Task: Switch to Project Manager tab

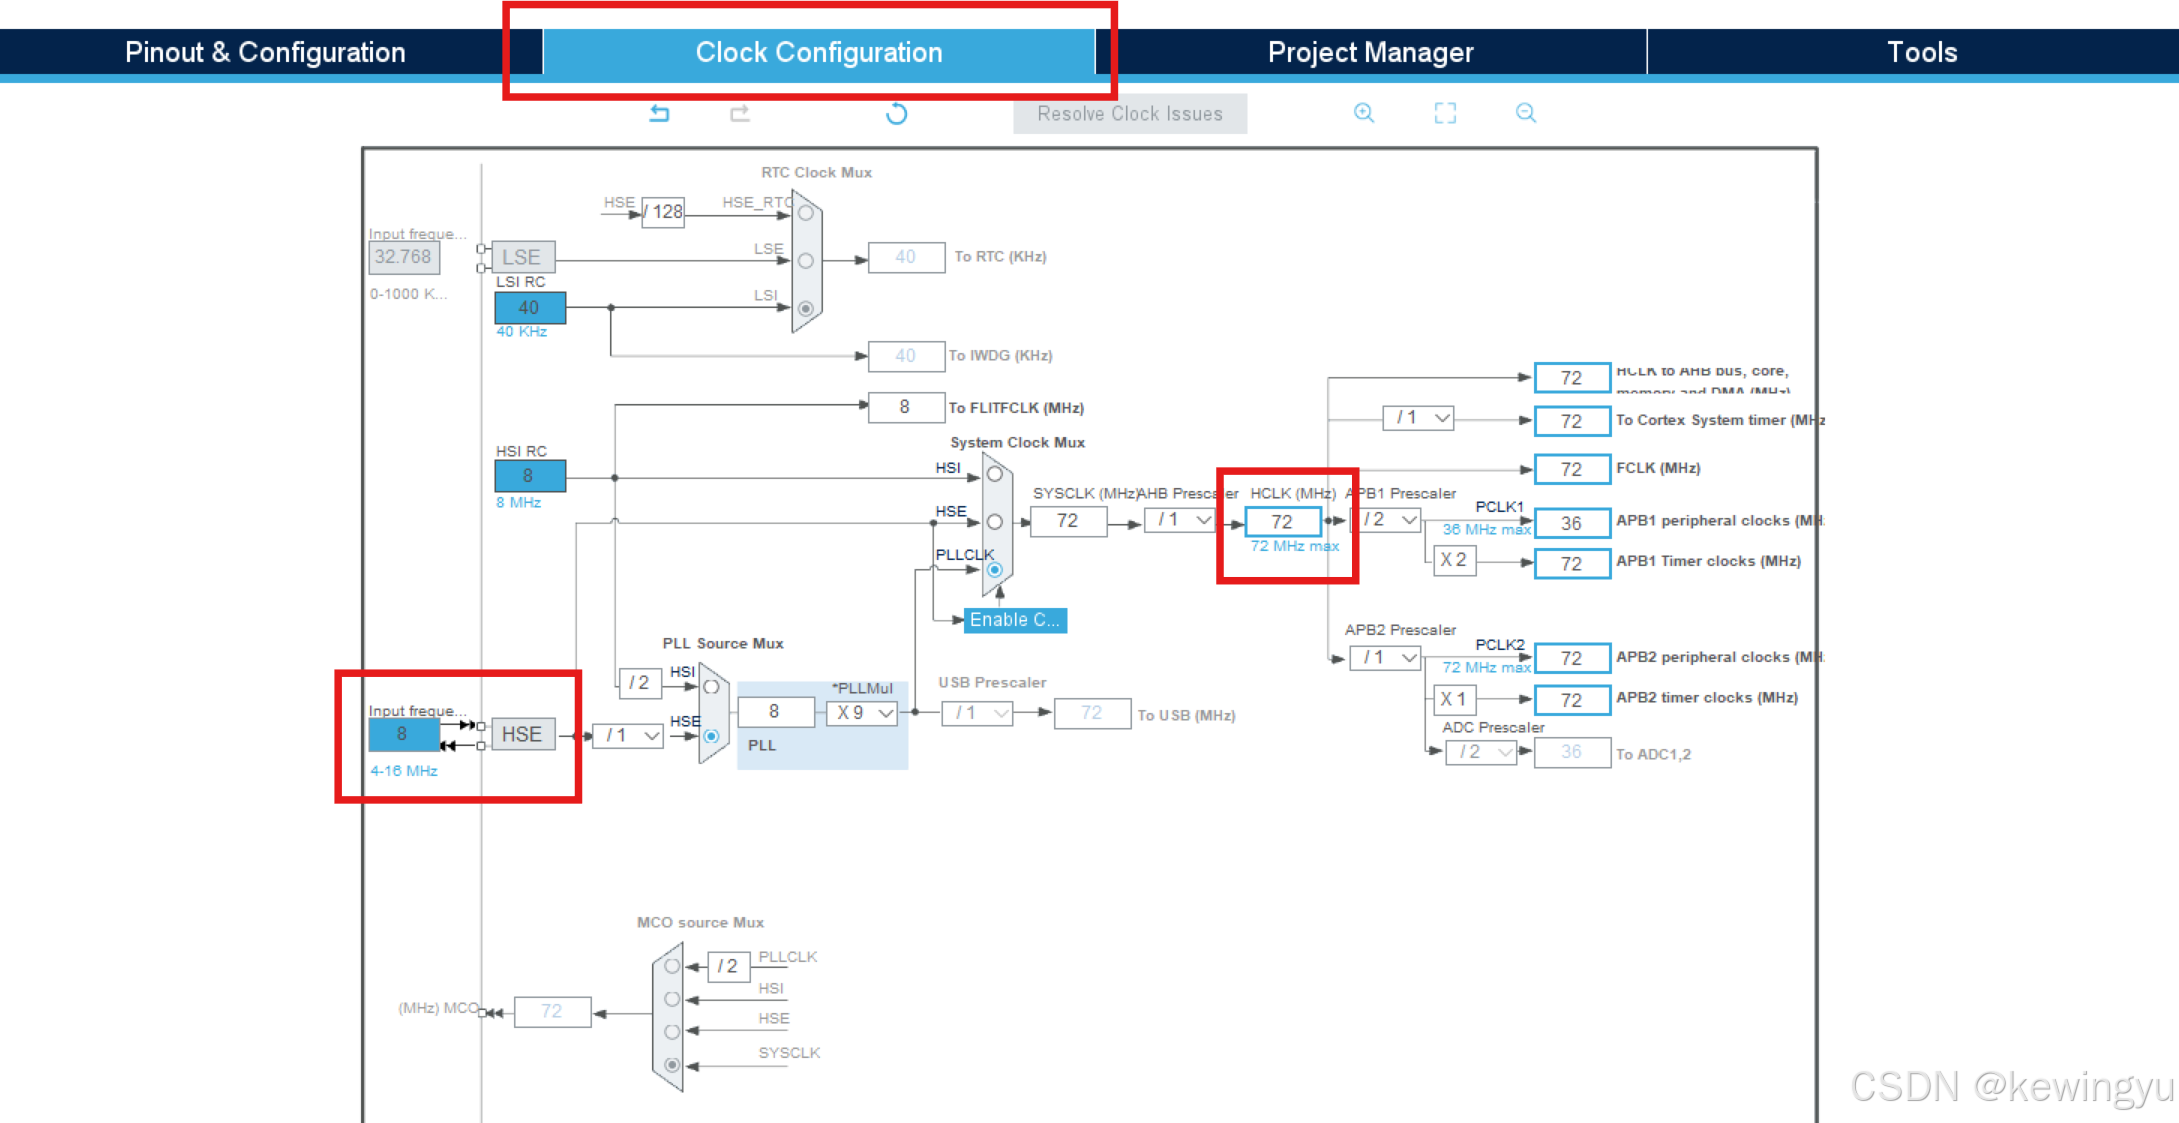Action: 1370,52
